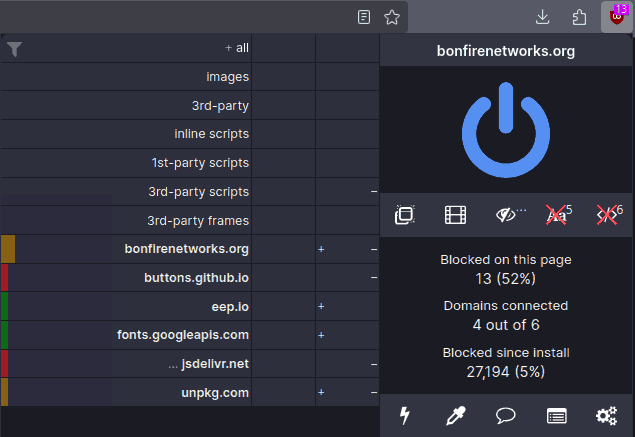Click the filter funnel icon in firewall

coord(15,49)
